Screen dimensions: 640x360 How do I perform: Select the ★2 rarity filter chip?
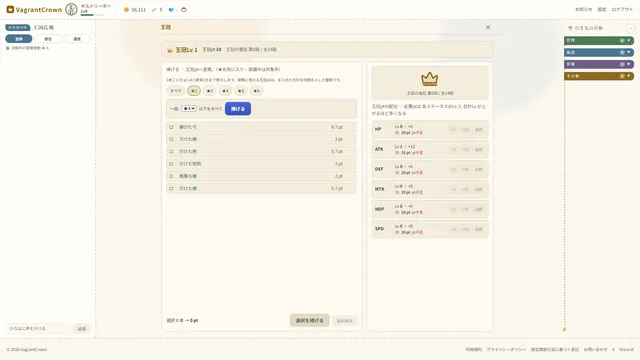[x=194, y=91]
